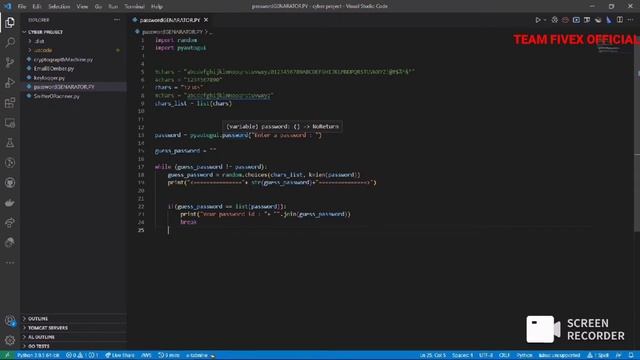Screen dimensions: 640x360
Task: Open the File menu
Action: [22, 7]
